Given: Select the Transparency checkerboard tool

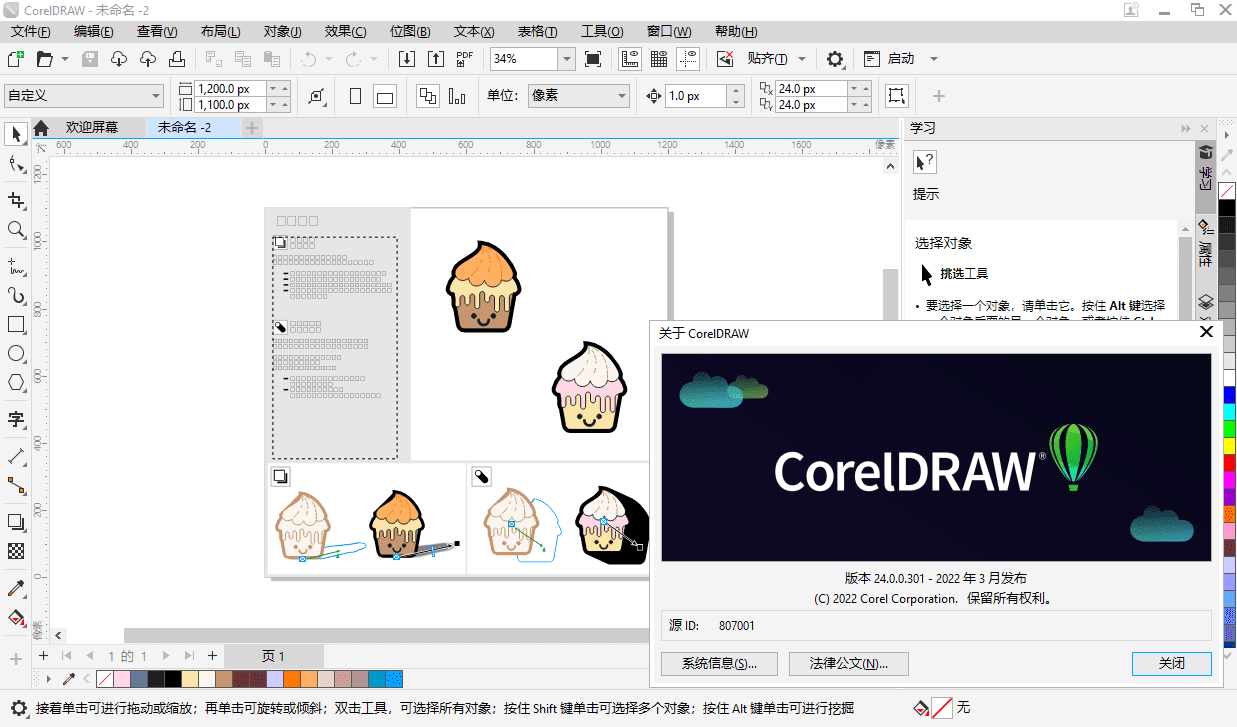Looking at the screenshot, I should (x=16, y=550).
